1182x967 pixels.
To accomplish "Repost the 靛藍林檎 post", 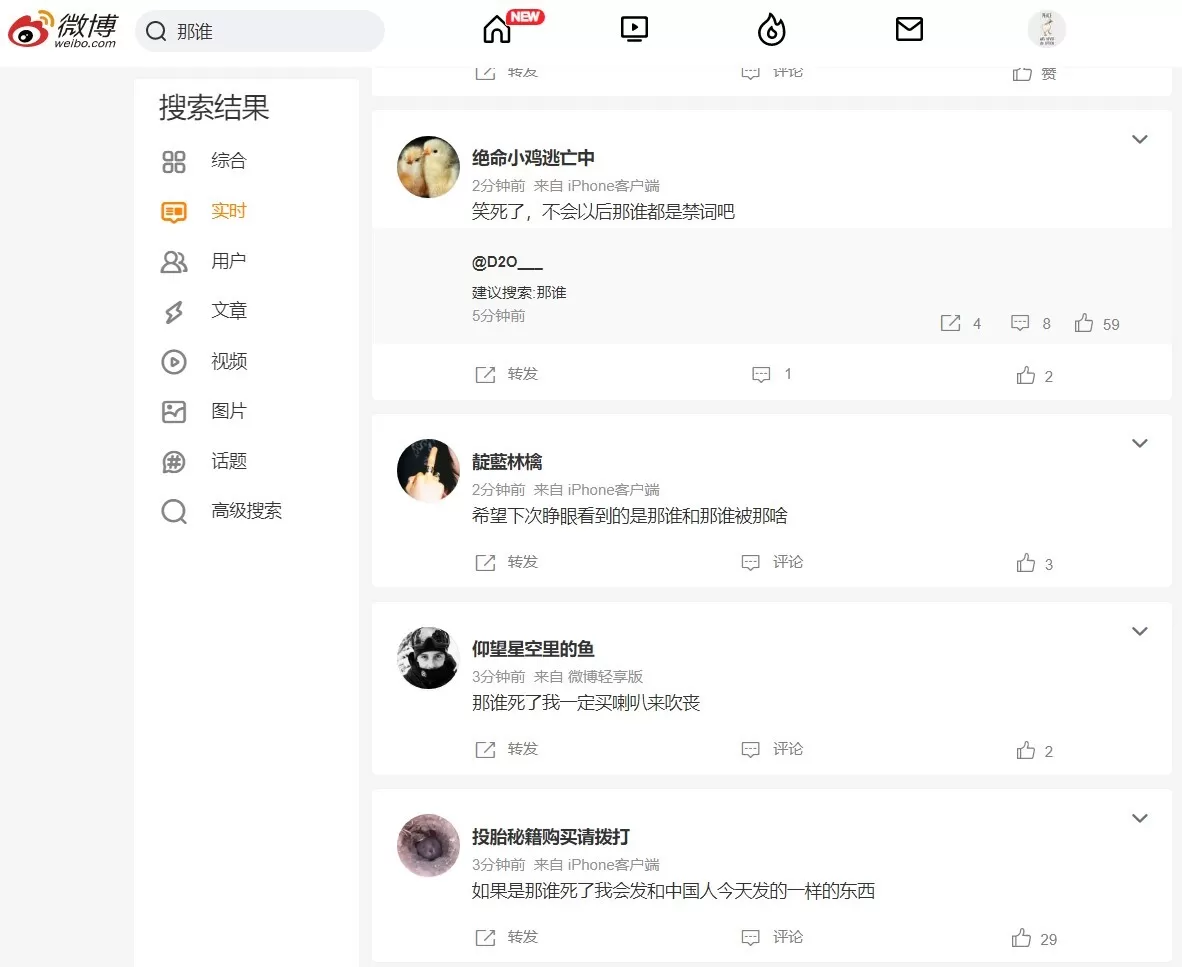I will pyautogui.click(x=507, y=562).
